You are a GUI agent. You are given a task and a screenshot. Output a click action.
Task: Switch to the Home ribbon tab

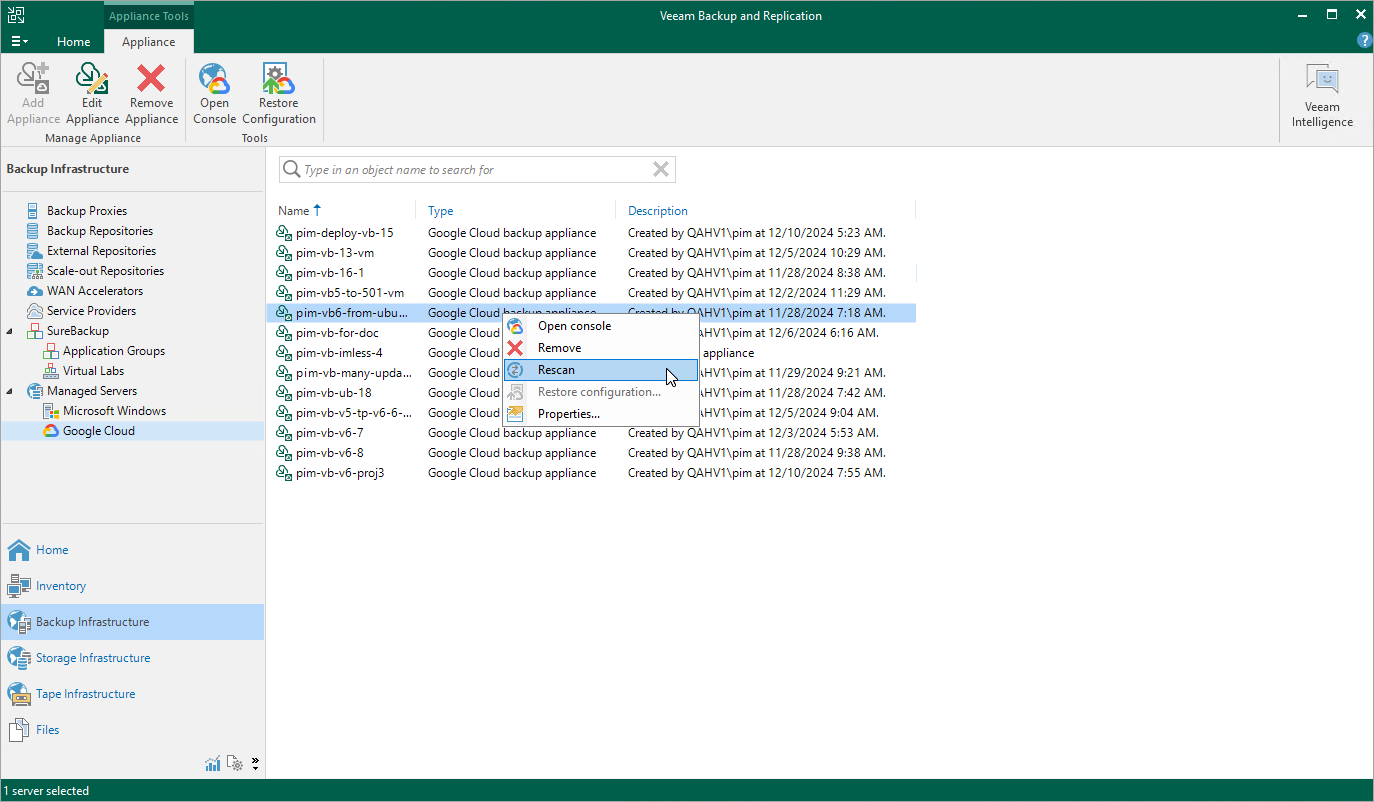pyautogui.click(x=74, y=42)
